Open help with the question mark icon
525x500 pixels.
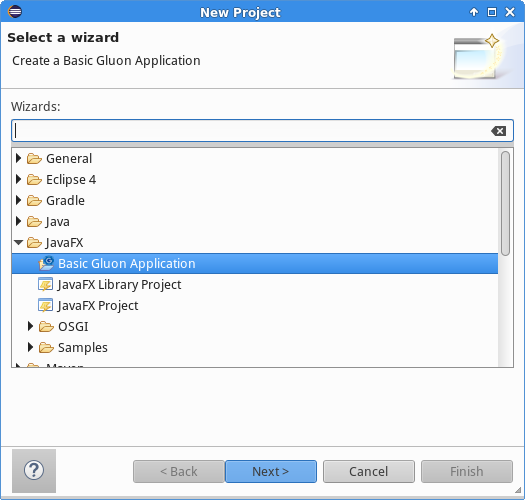[34, 470]
